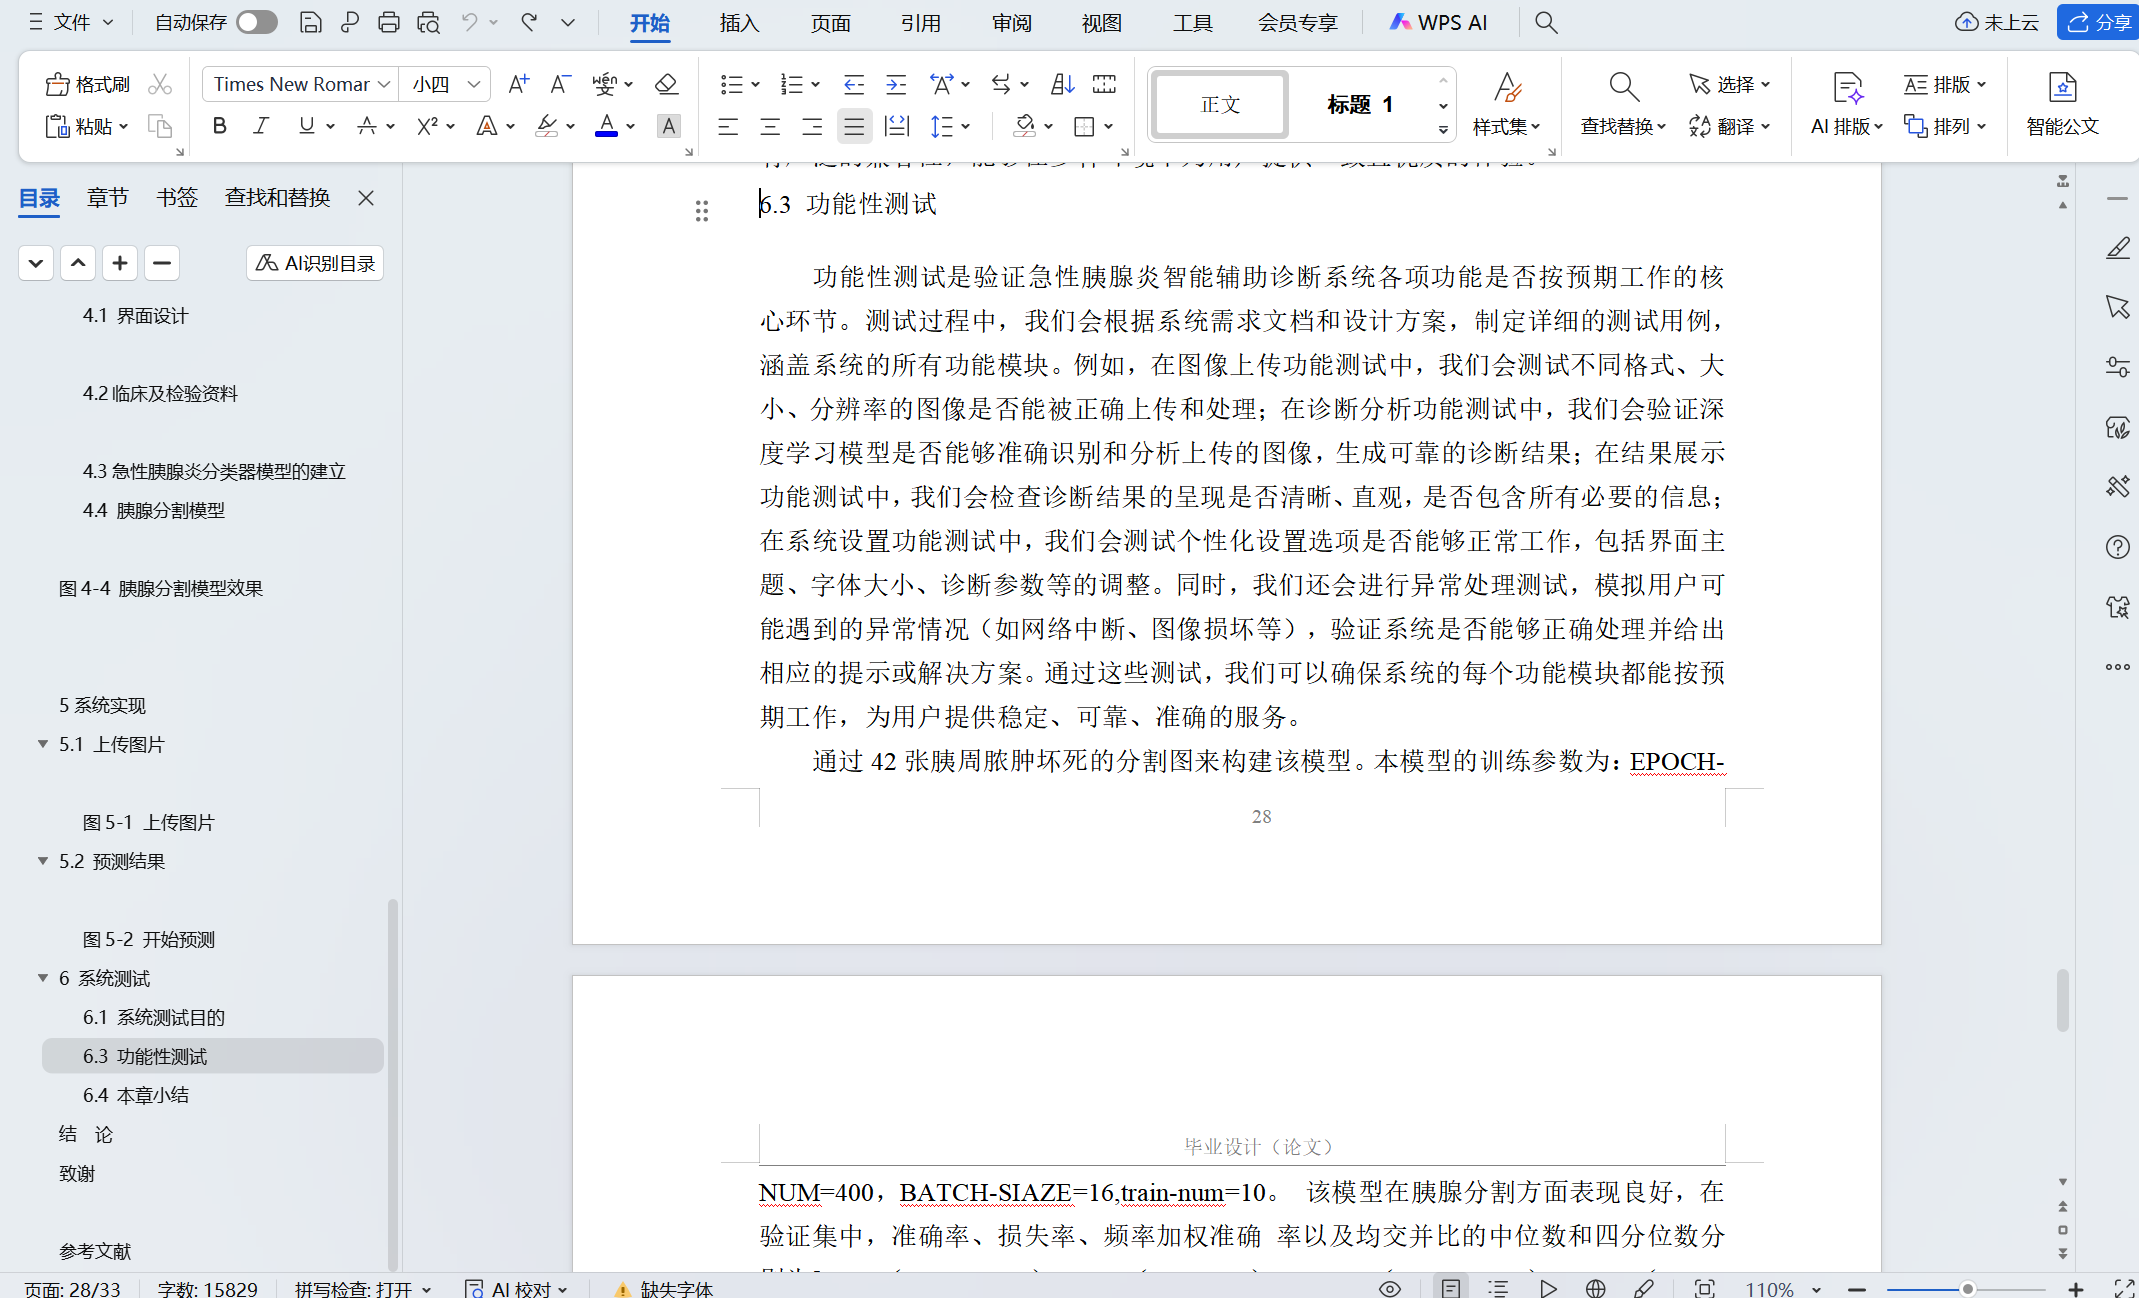
Task: Open help icon in right sidebar
Action: (x=2117, y=547)
